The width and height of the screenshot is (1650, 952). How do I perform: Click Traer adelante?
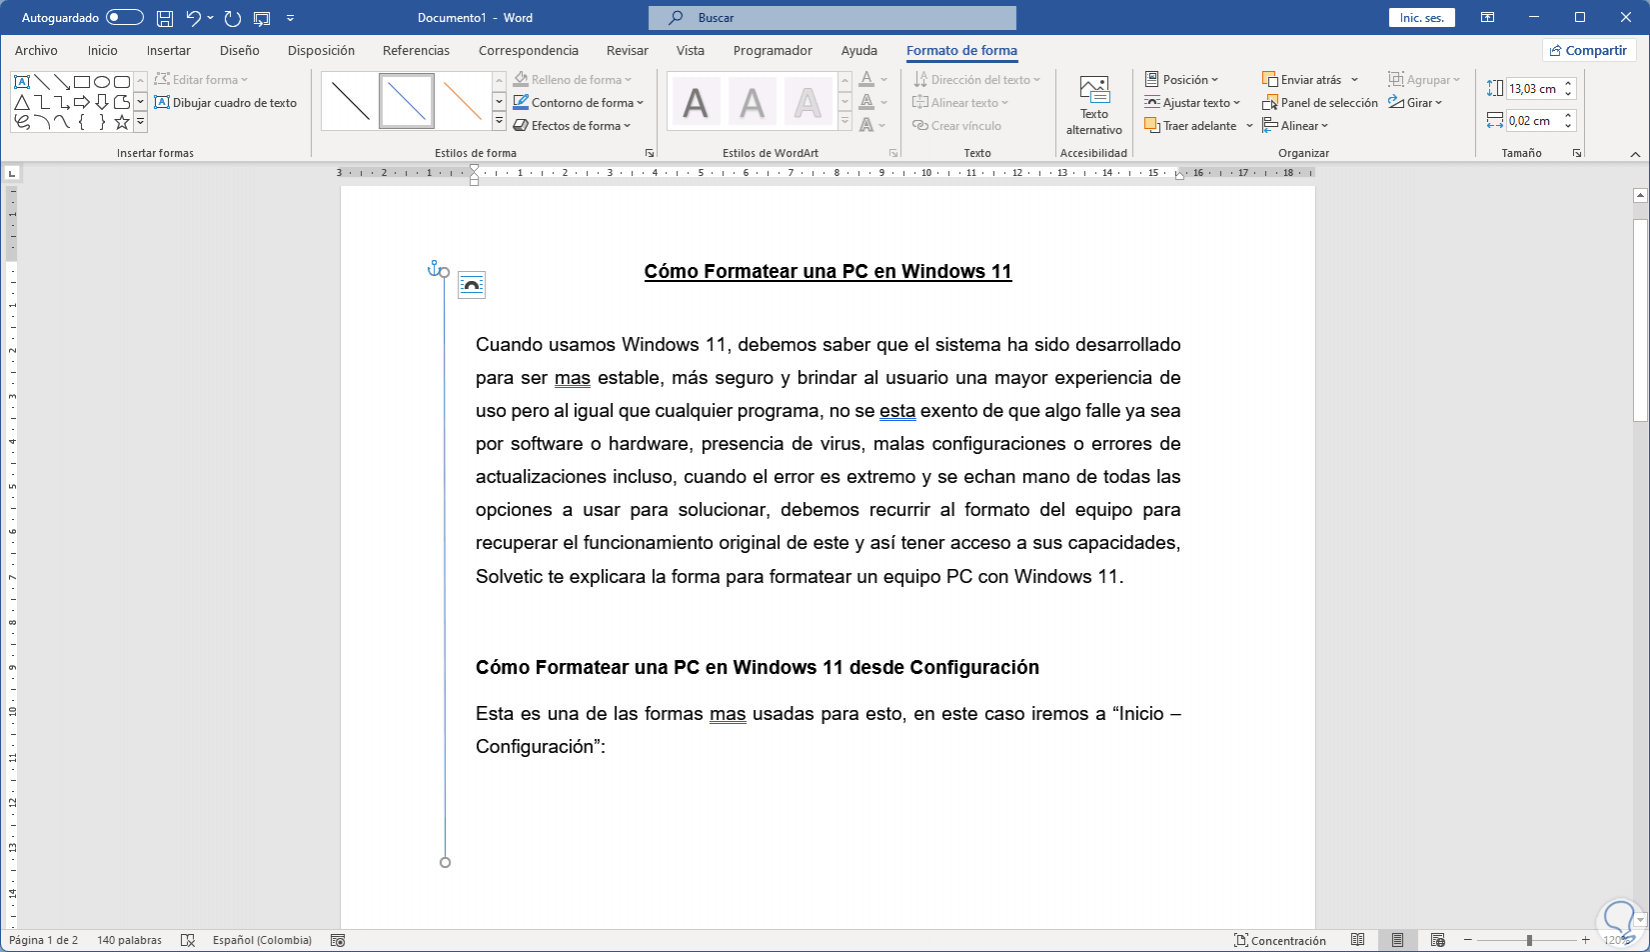[x=1191, y=126]
